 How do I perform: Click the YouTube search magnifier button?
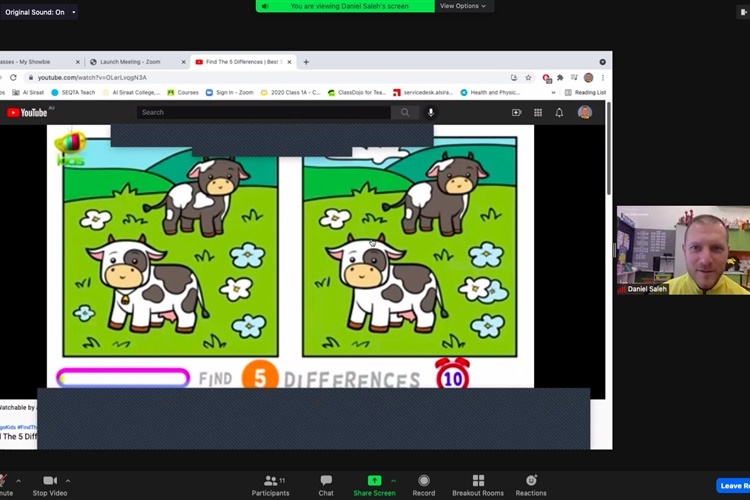[405, 112]
